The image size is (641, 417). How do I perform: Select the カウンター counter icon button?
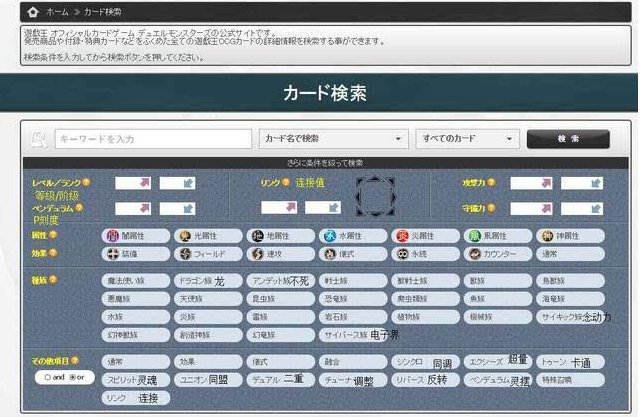pos(498,254)
